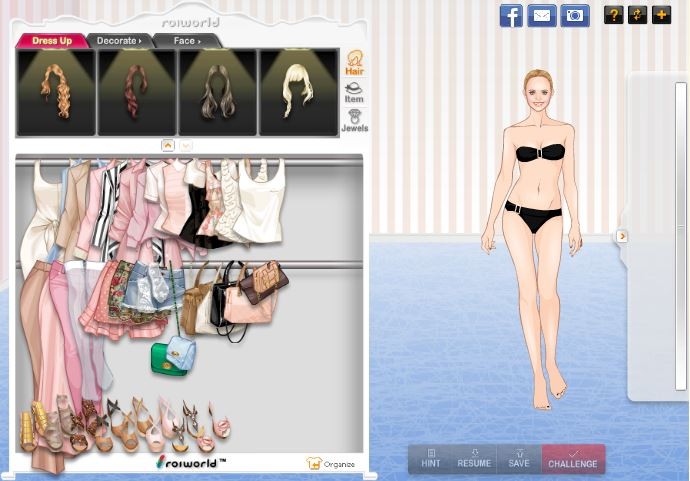The image size is (690, 481).
Task: Open help with the question mark icon
Action: click(614, 15)
